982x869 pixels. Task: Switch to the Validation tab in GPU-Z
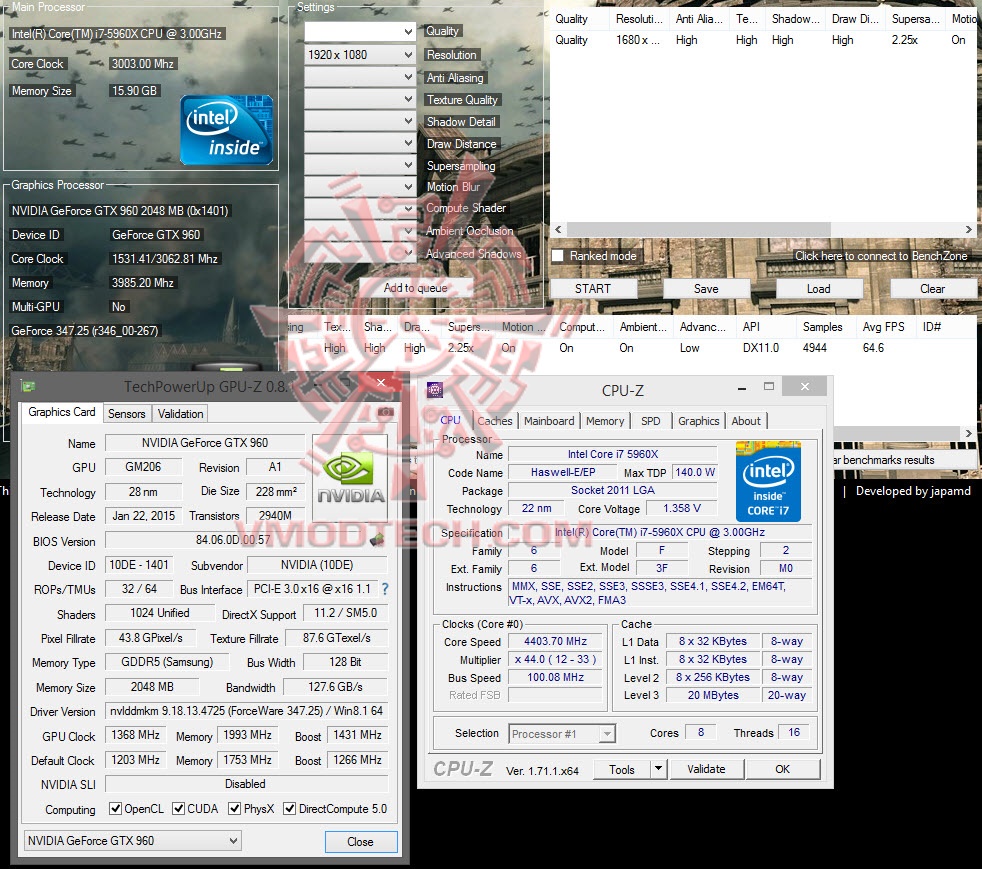pyautogui.click(x=180, y=414)
